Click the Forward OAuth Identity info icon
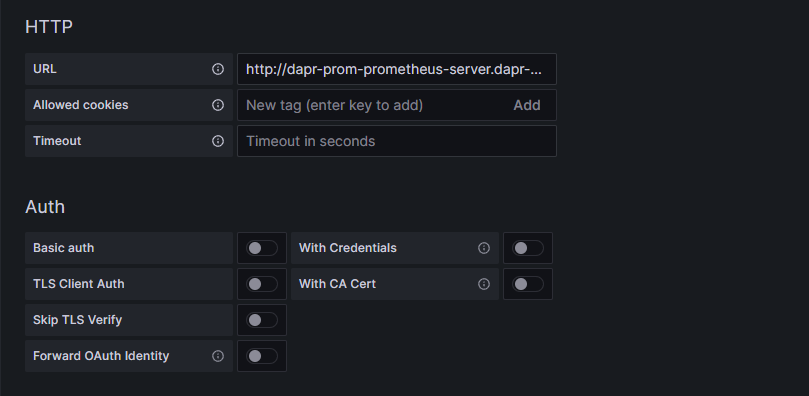This screenshot has height=396, width=809. coord(218,356)
